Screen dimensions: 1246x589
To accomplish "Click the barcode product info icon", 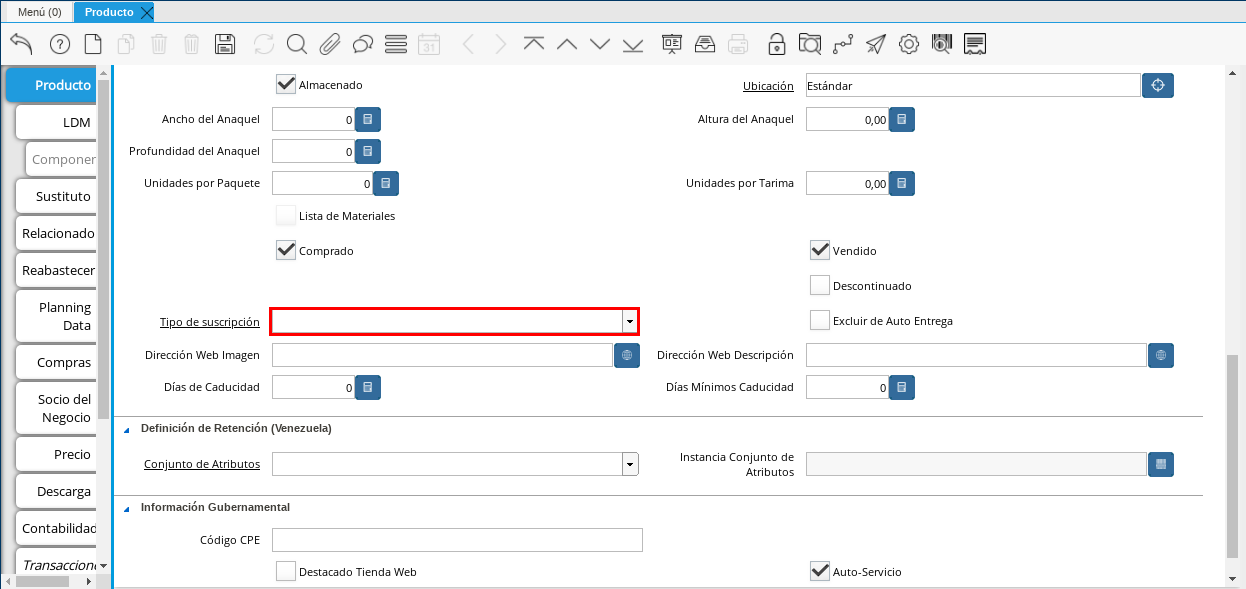I will point(942,44).
